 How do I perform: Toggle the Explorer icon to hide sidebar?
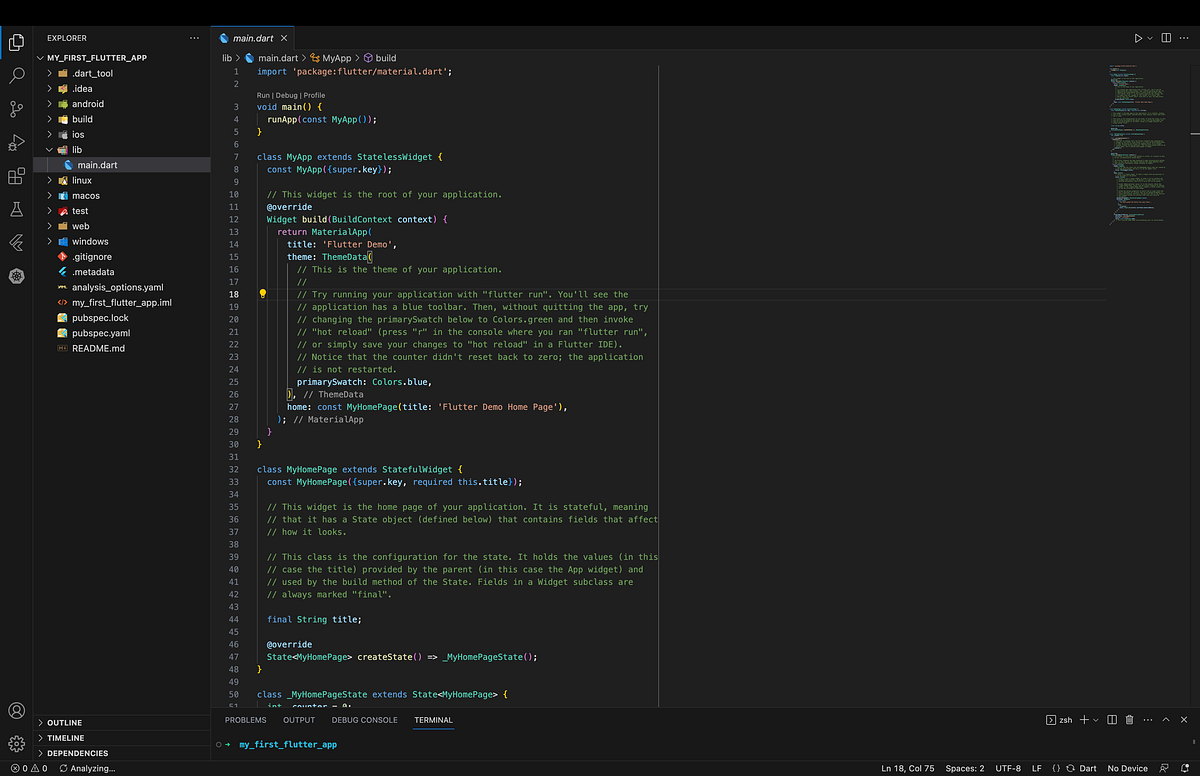click(x=16, y=42)
